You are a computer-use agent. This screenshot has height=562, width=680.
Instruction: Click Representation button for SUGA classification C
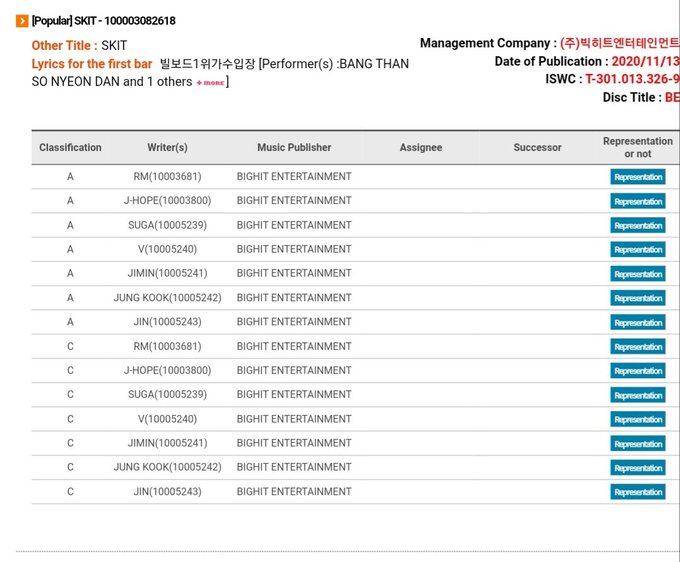point(638,395)
